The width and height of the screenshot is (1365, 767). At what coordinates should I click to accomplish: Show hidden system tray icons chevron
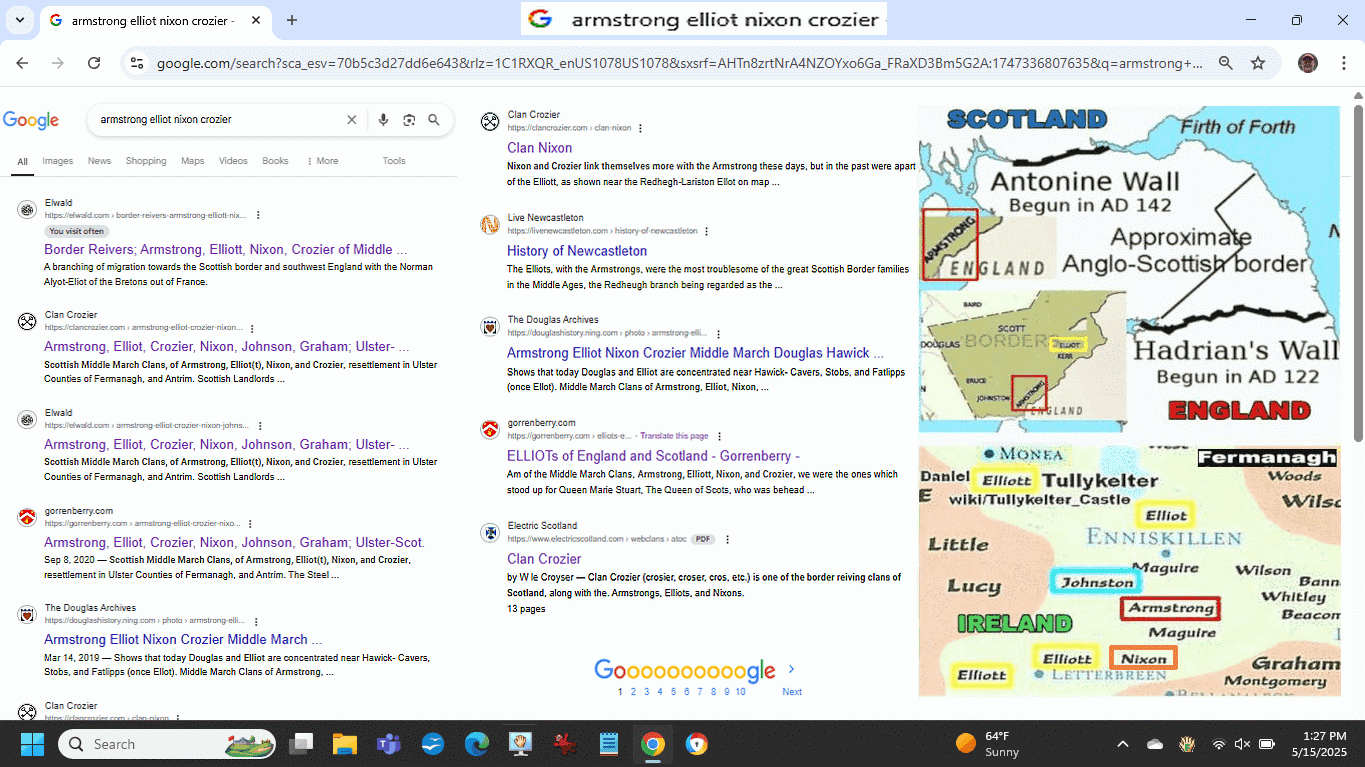point(1122,744)
